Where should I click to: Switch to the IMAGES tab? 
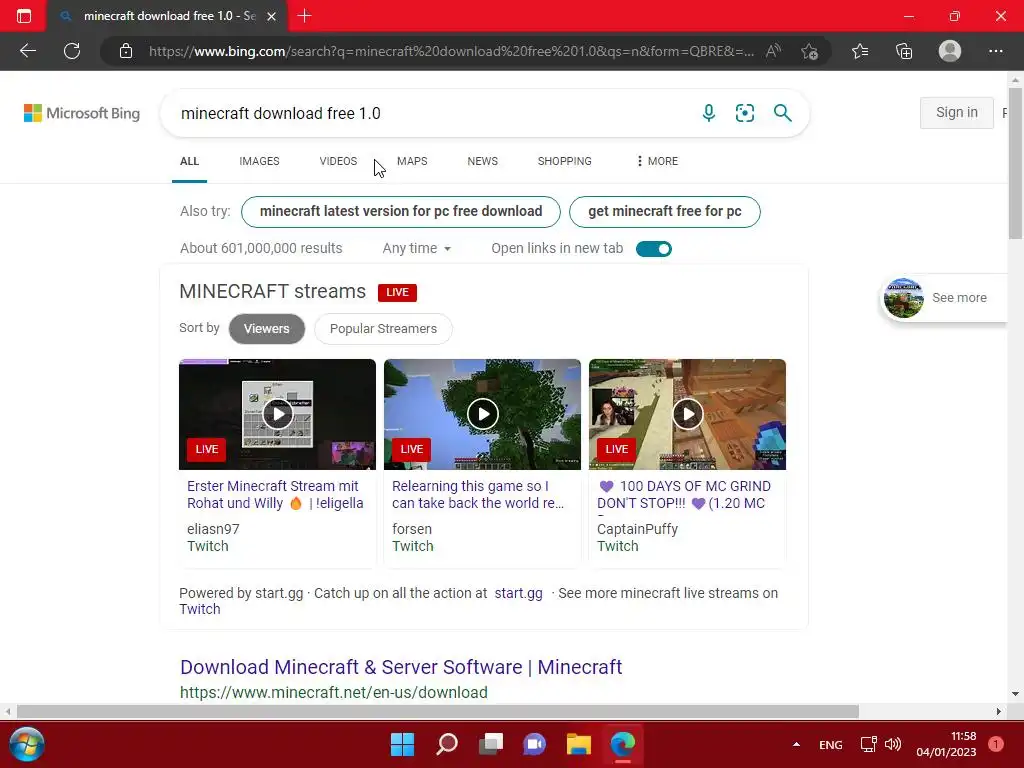click(x=259, y=161)
